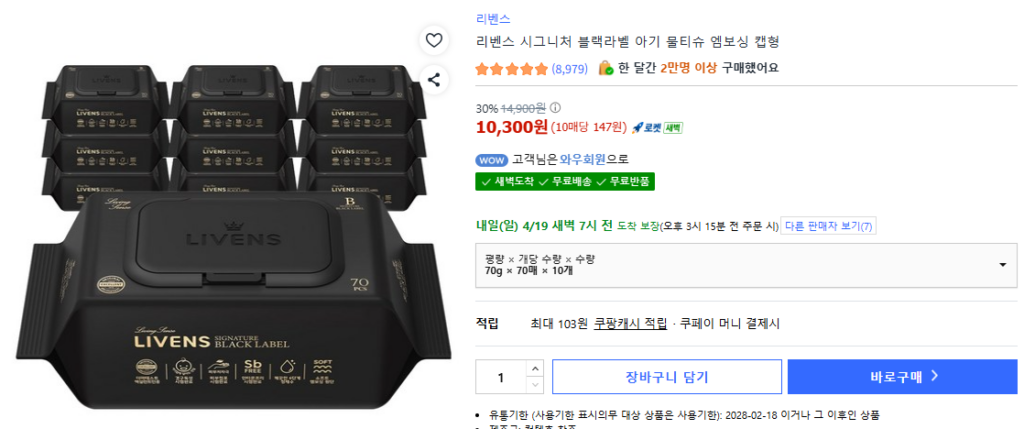Viewport: 1024px width, 429px height.
Task: Click the five-star rating icons
Action: (511, 68)
